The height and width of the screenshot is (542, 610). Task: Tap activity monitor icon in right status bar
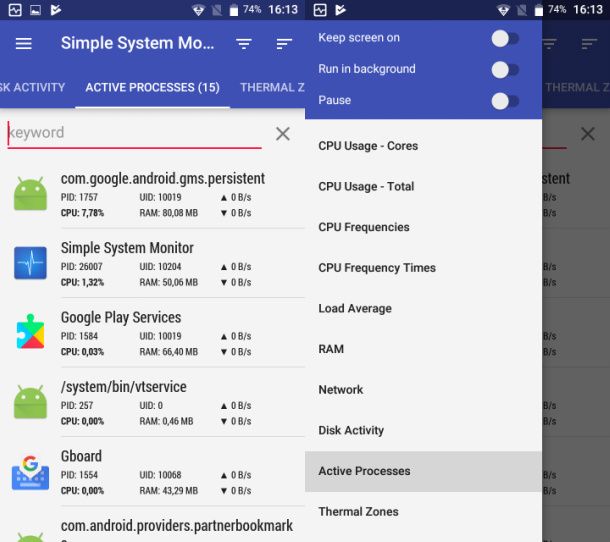click(x=320, y=10)
